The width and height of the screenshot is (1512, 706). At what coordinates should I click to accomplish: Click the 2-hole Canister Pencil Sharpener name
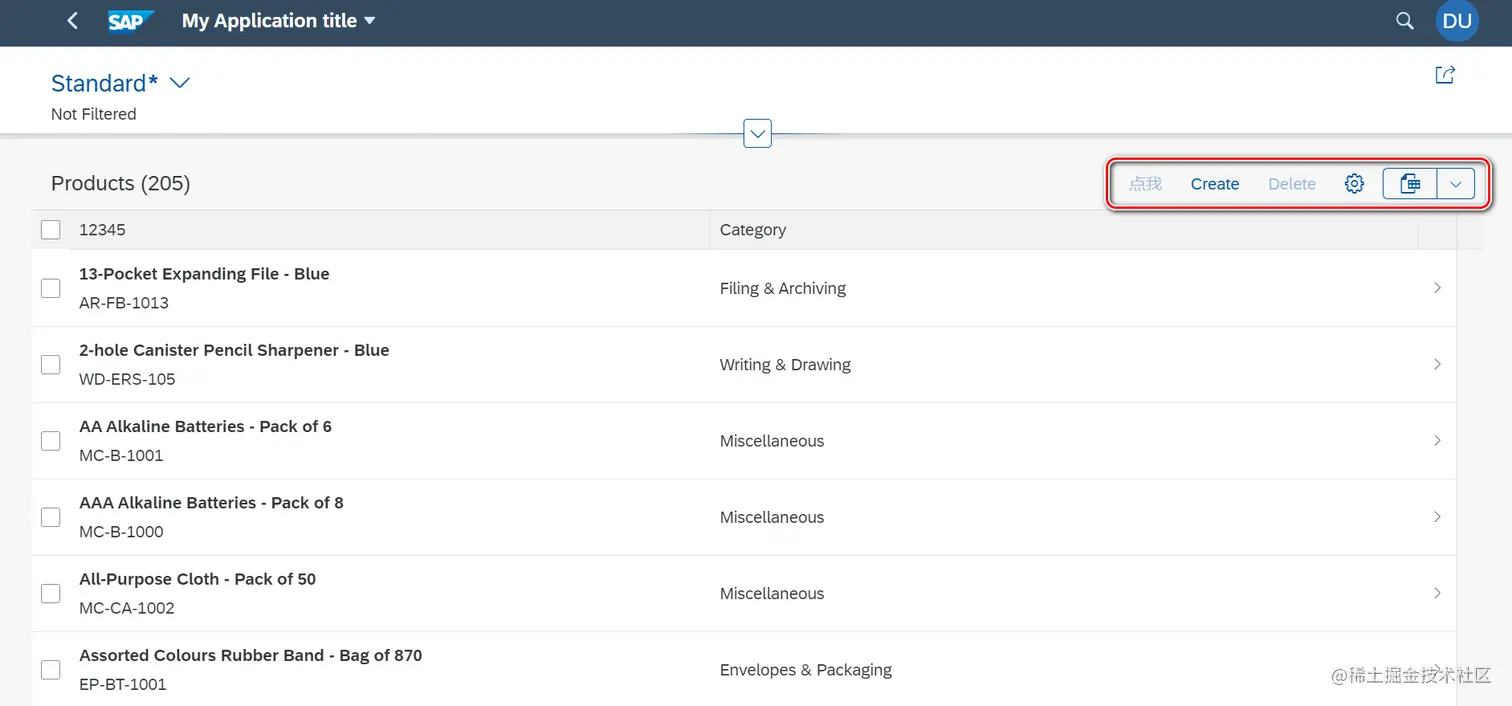[234, 350]
